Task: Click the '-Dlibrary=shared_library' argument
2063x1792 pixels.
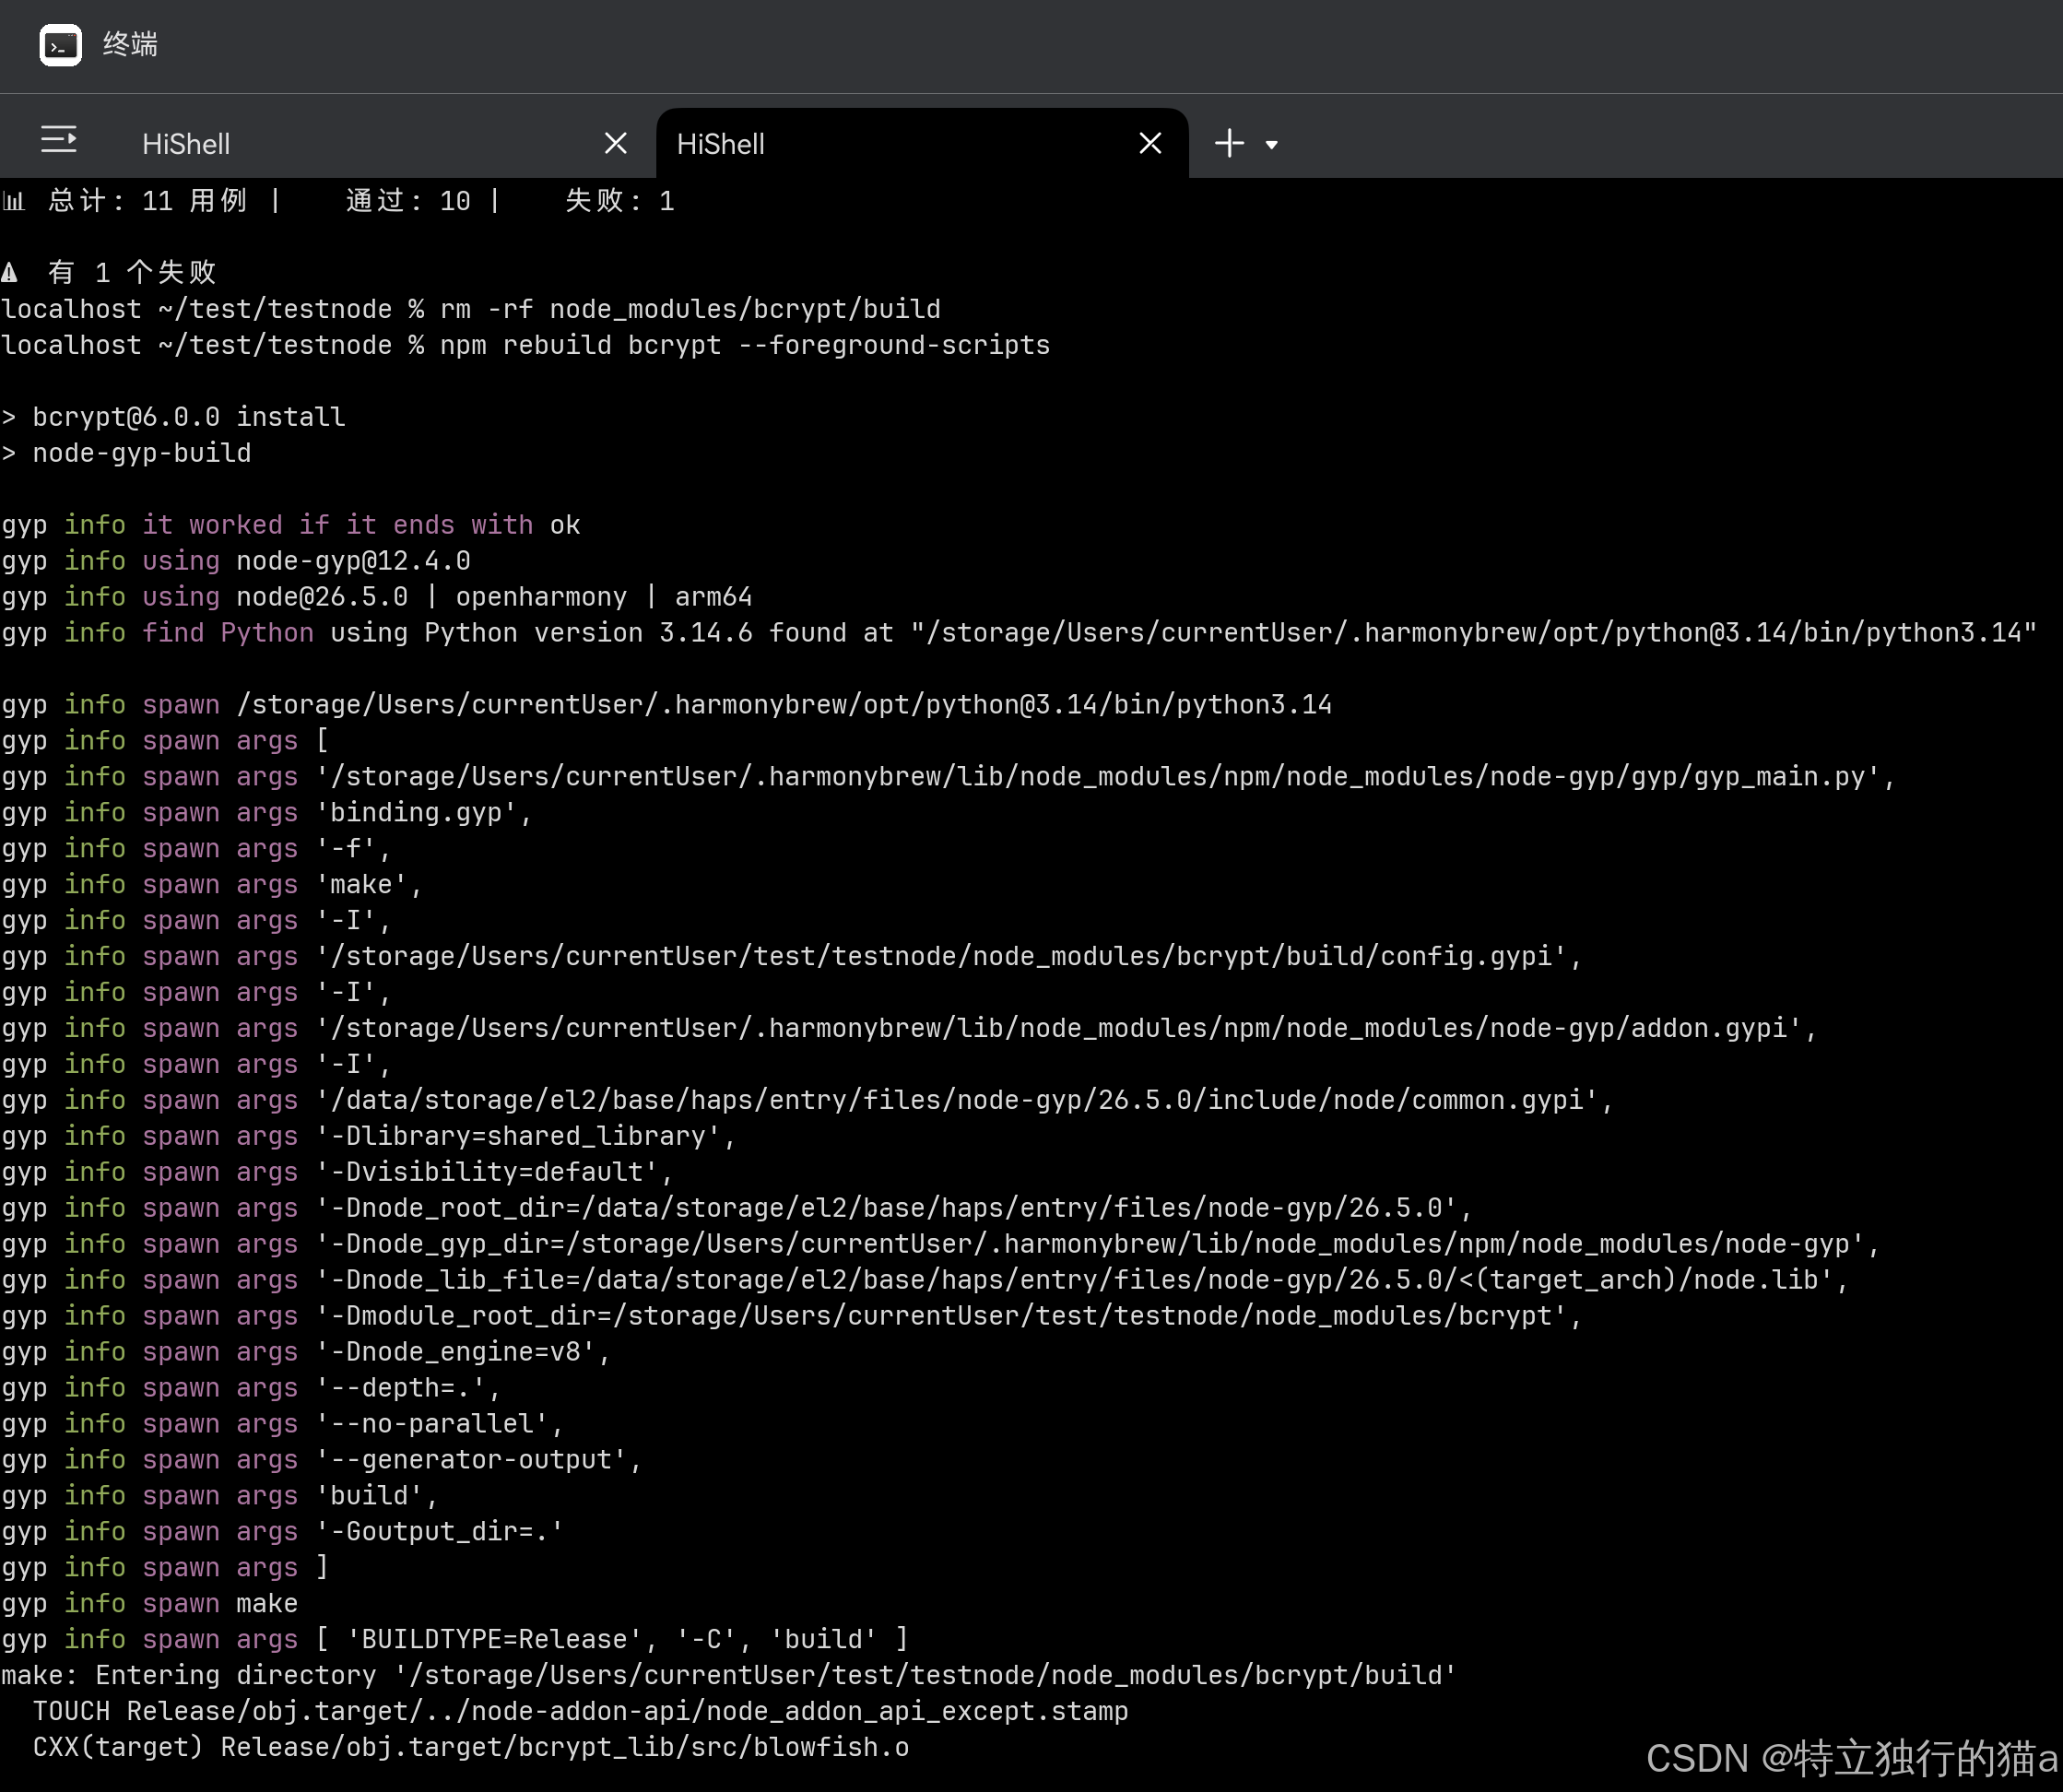Action: (526, 1137)
